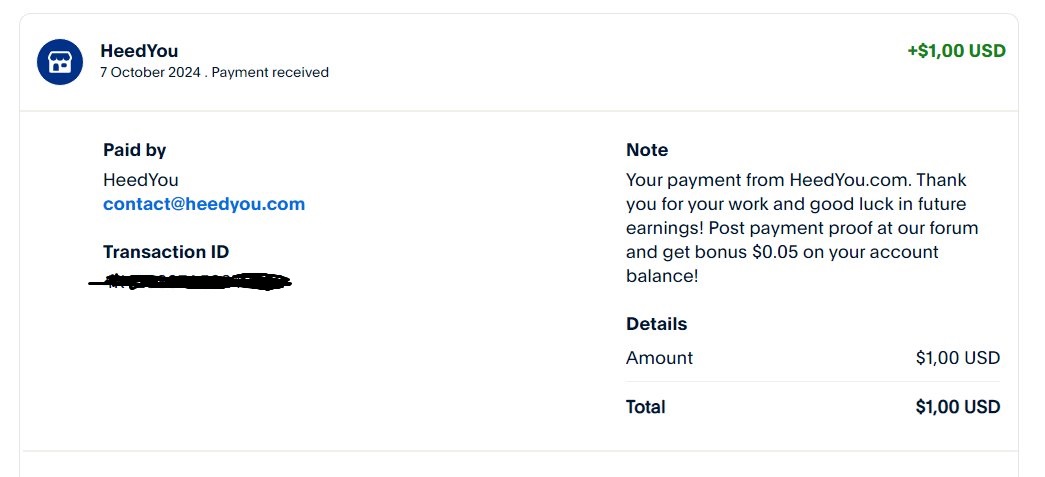This screenshot has width=1045, height=477.
Task: Collapse the HeedYou transaction header row
Action: pyautogui.click(x=519, y=62)
